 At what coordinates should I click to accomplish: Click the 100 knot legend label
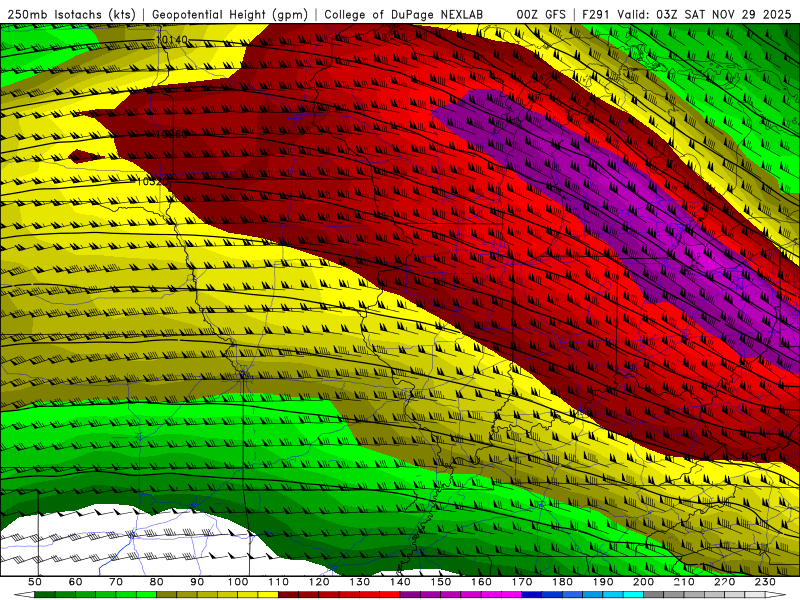(238, 582)
